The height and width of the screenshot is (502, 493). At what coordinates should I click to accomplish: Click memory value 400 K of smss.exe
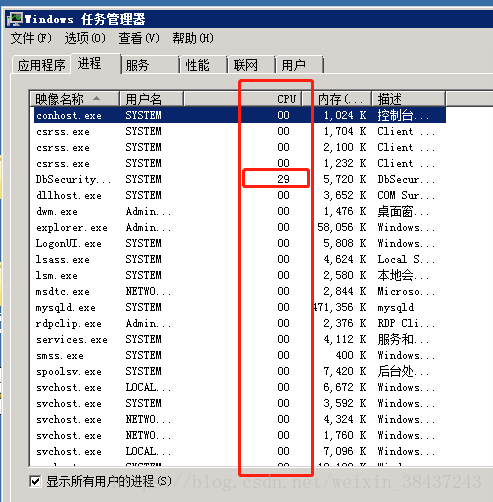coord(351,355)
